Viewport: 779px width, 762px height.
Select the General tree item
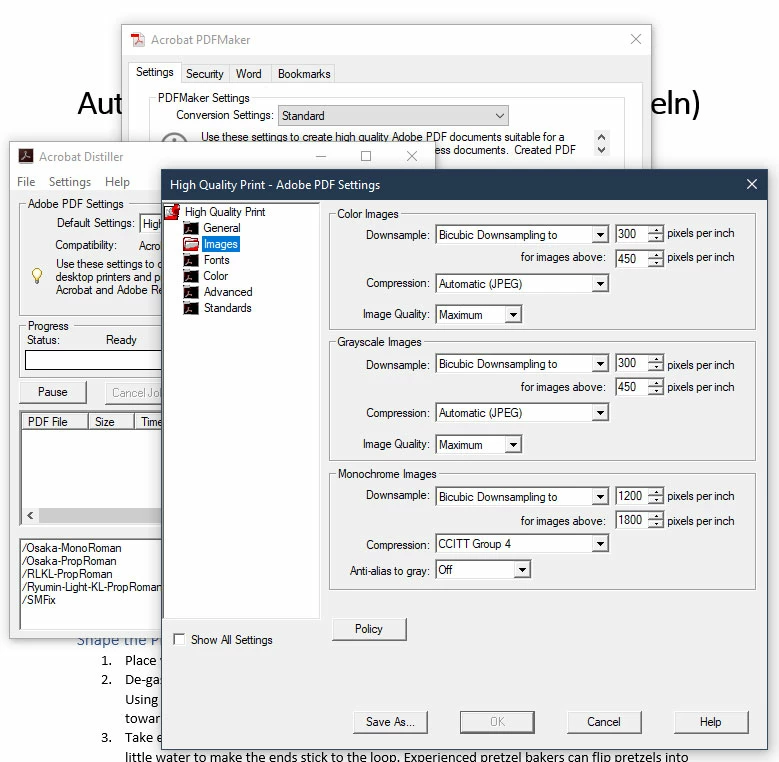coord(222,228)
